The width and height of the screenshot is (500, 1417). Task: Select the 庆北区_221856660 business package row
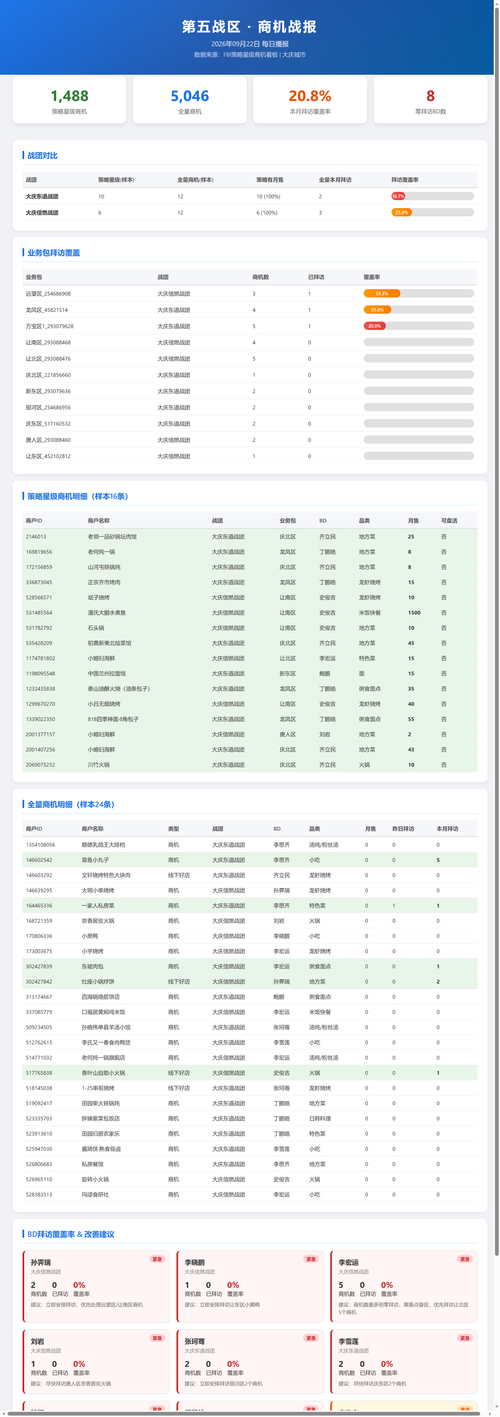coord(250,374)
